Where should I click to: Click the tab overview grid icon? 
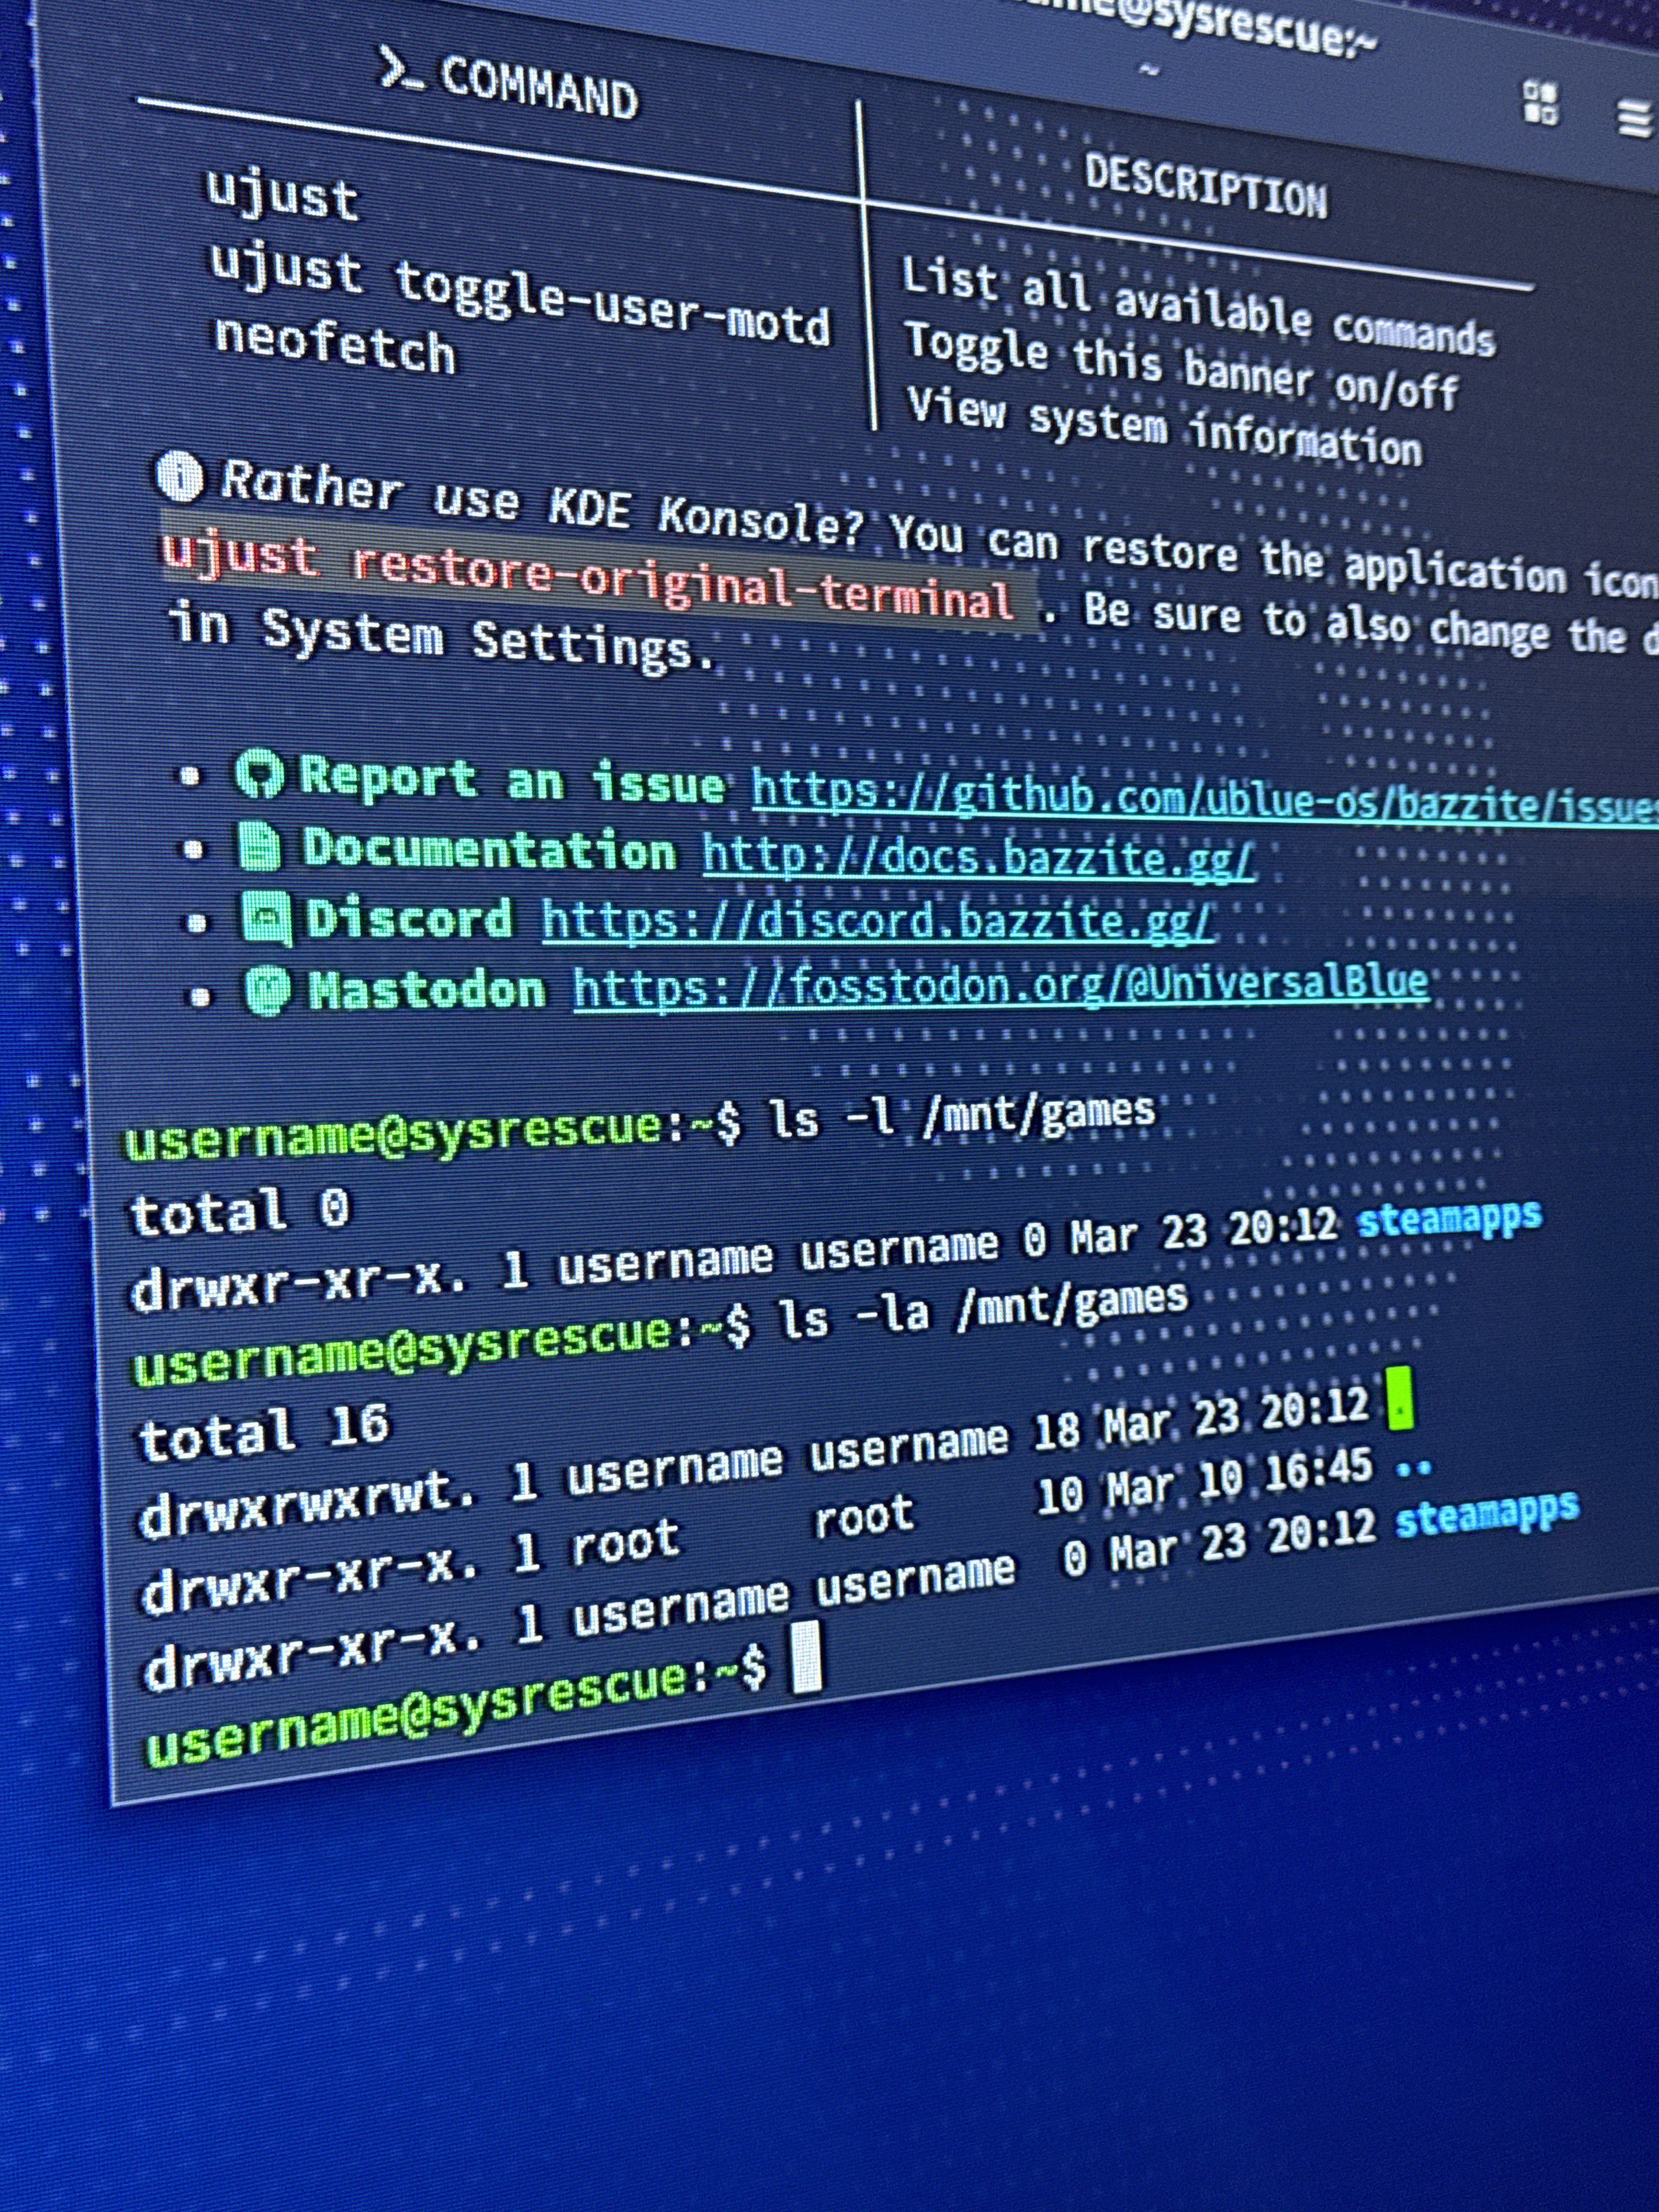pos(1540,103)
